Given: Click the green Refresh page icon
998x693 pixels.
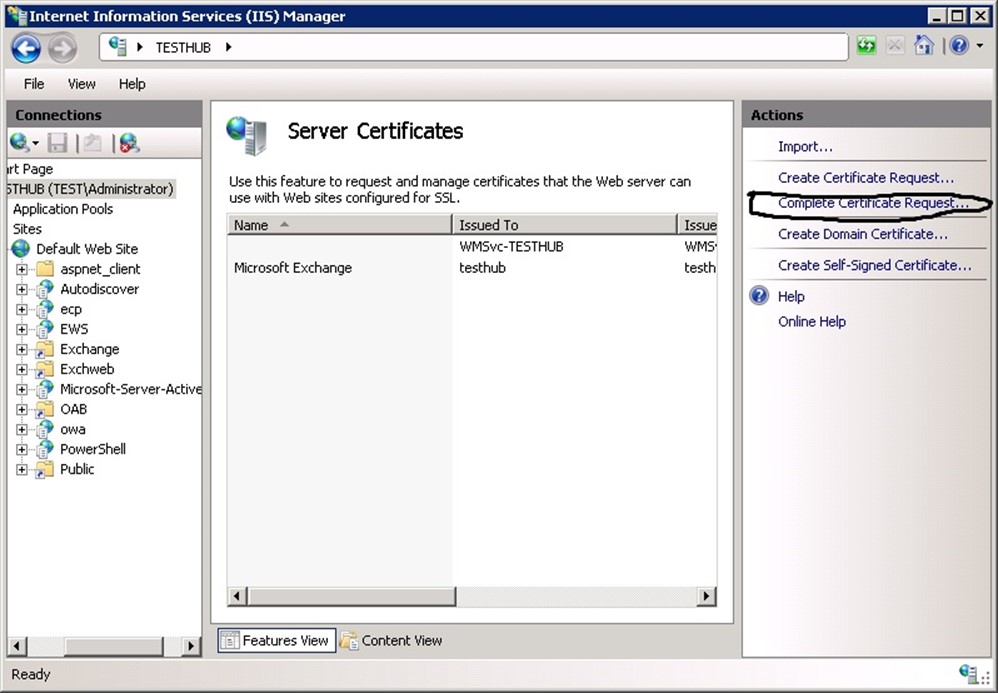Looking at the screenshot, I should coord(866,46).
